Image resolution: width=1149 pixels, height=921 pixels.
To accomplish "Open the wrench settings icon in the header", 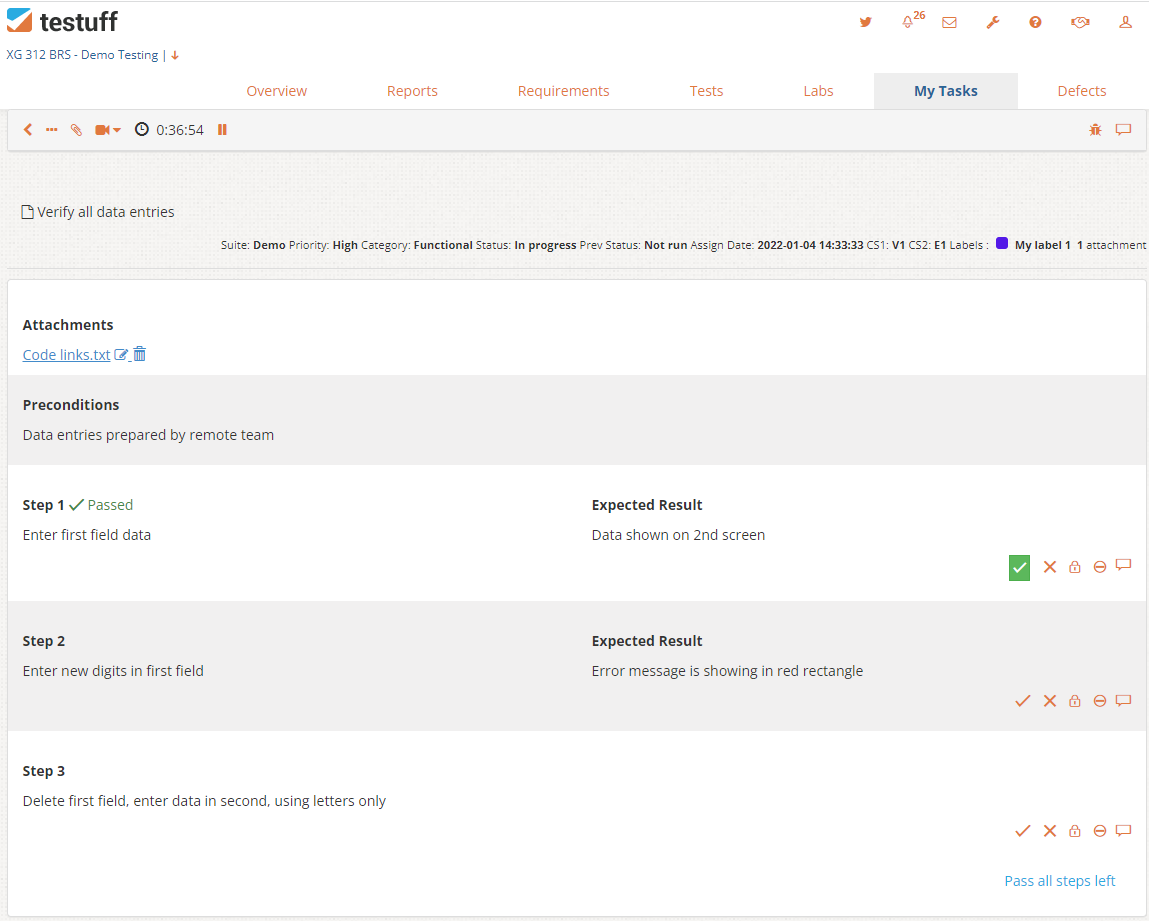I will click(x=993, y=22).
